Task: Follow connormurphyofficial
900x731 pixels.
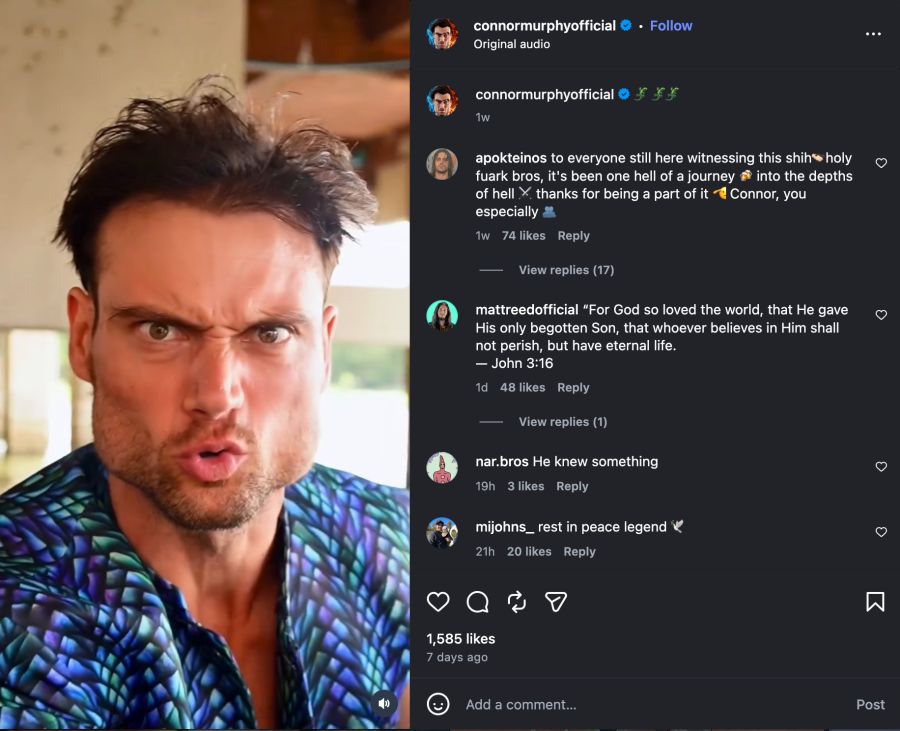Action: pyautogui.click(x=671, y=26)
